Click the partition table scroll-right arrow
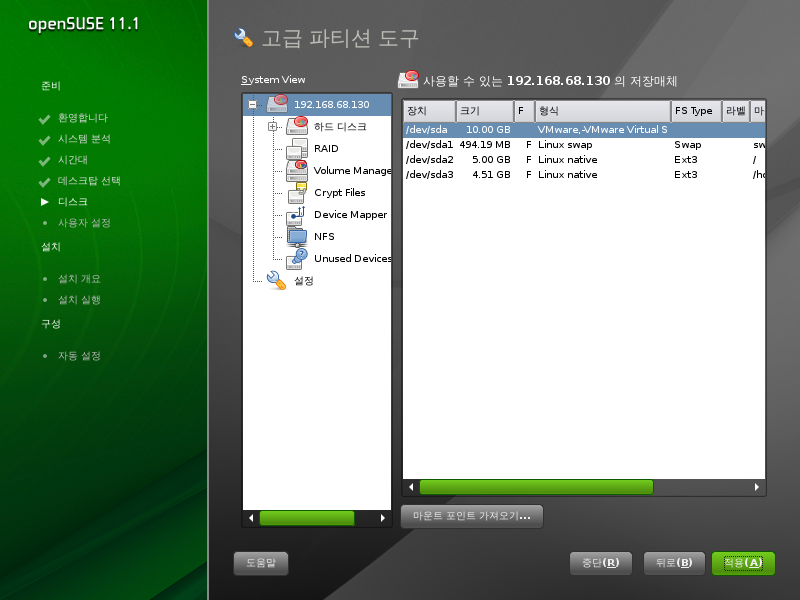Viewport: 800px width, 600px height. pos(757,487)
